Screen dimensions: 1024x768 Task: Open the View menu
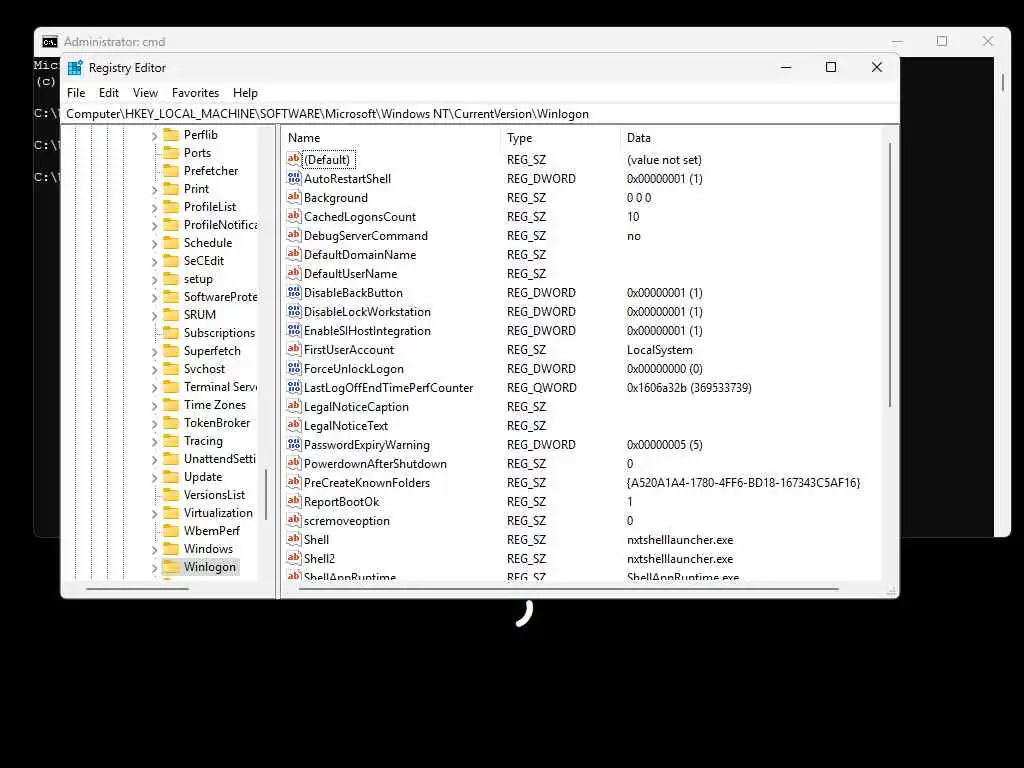click(145, 93)
